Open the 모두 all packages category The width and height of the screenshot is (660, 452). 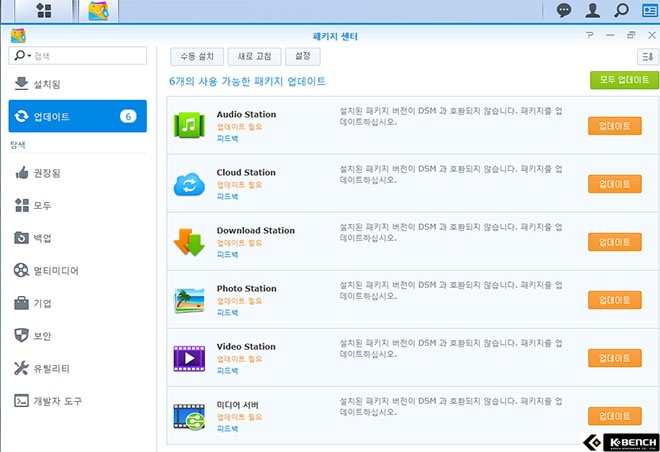tap(77, 205)
